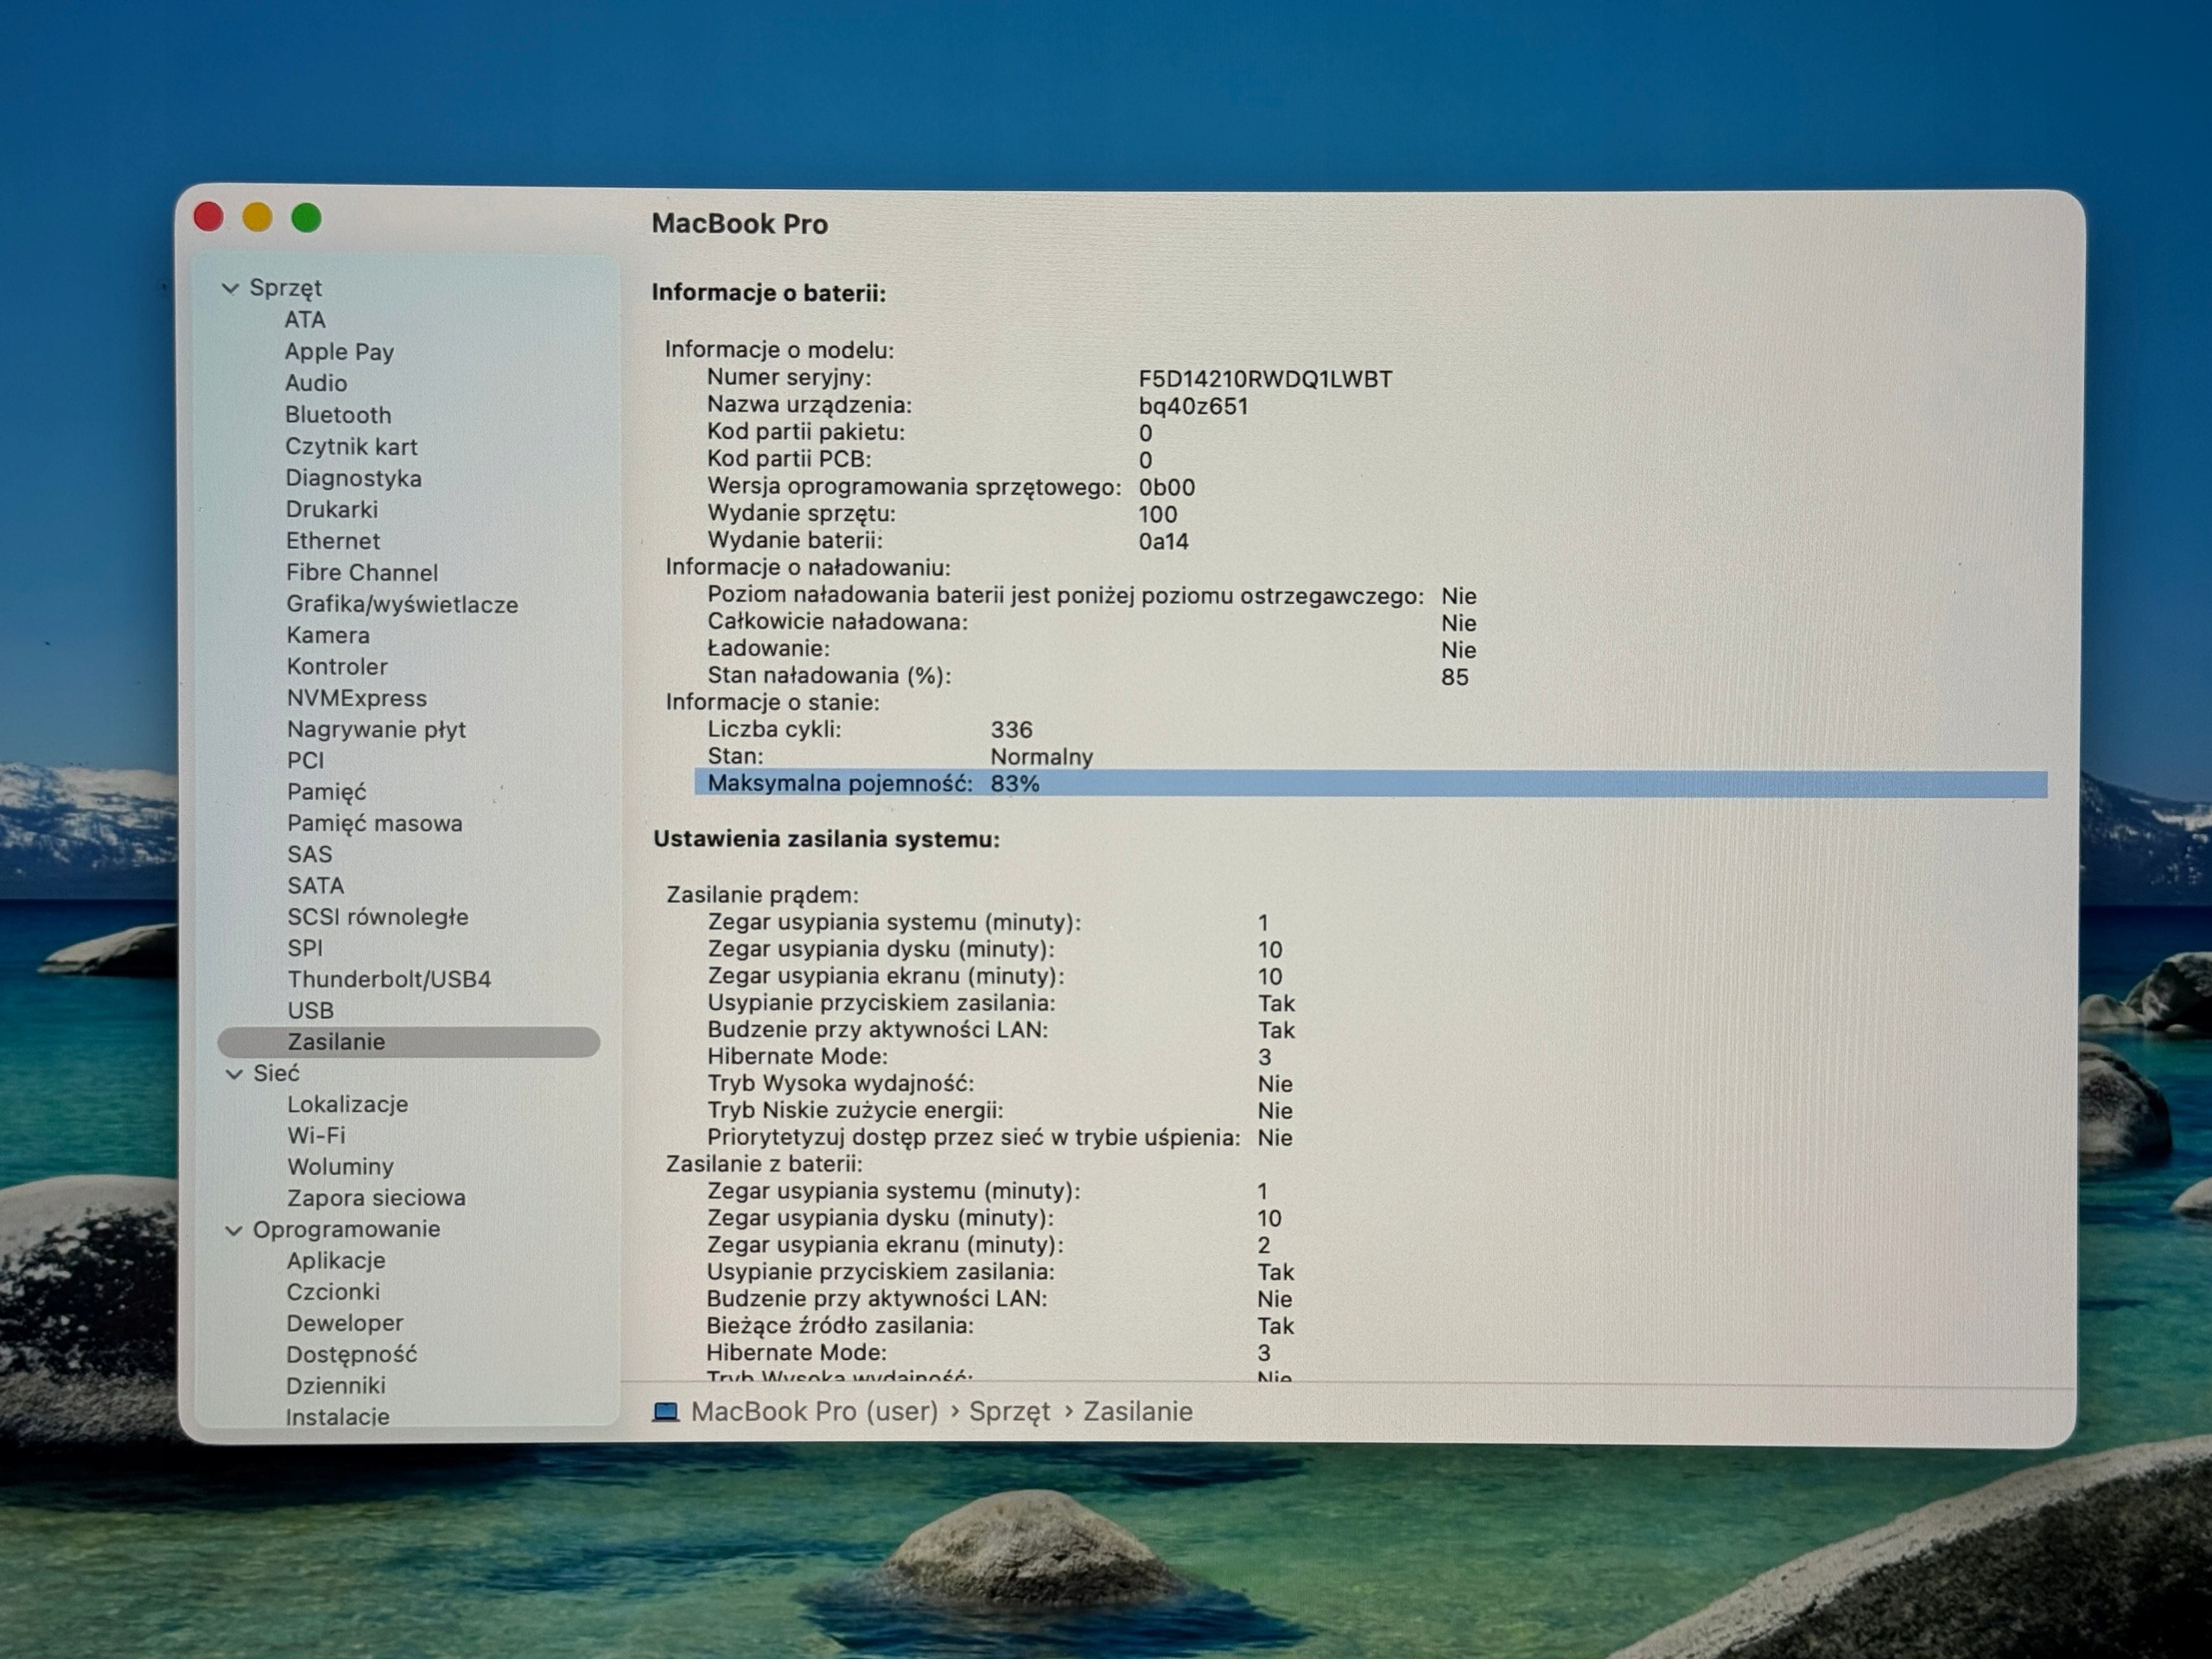Select Czcionki in the sidebar

(333, 1292)
